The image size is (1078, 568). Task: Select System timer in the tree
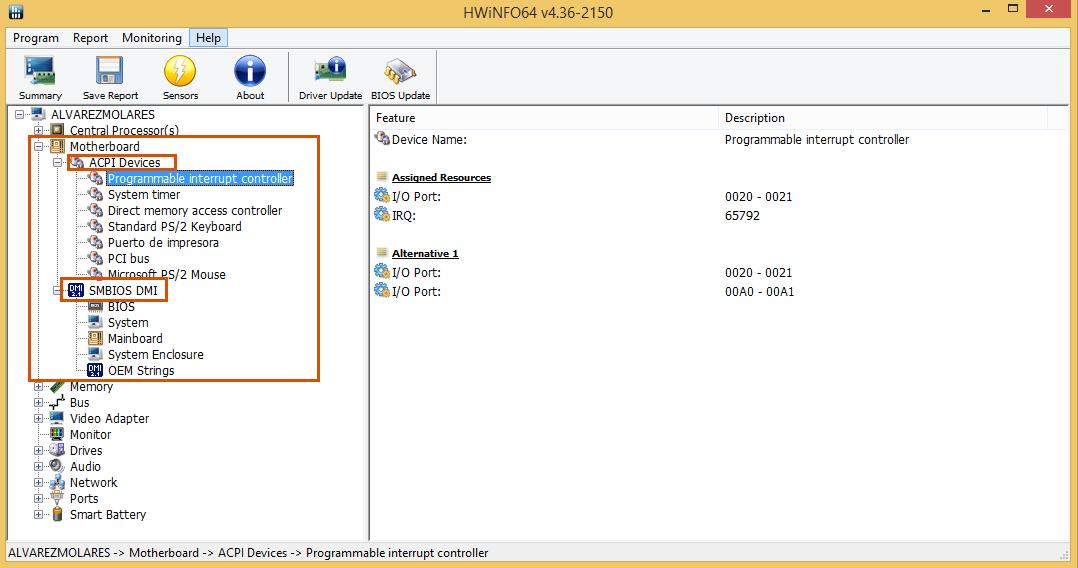pyautogui.click(x=144, y=195)
